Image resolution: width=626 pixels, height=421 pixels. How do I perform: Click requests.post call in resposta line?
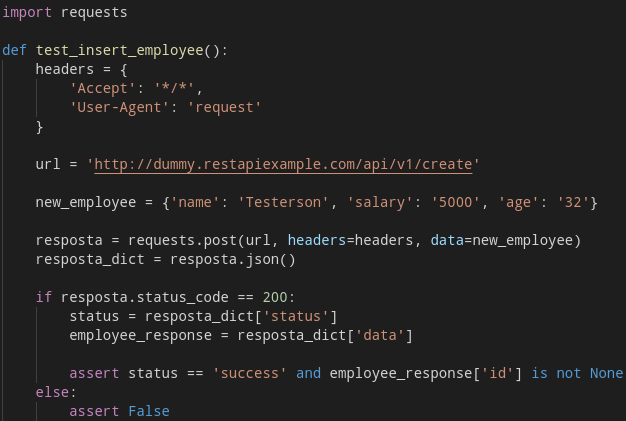(x=182, y=241)
